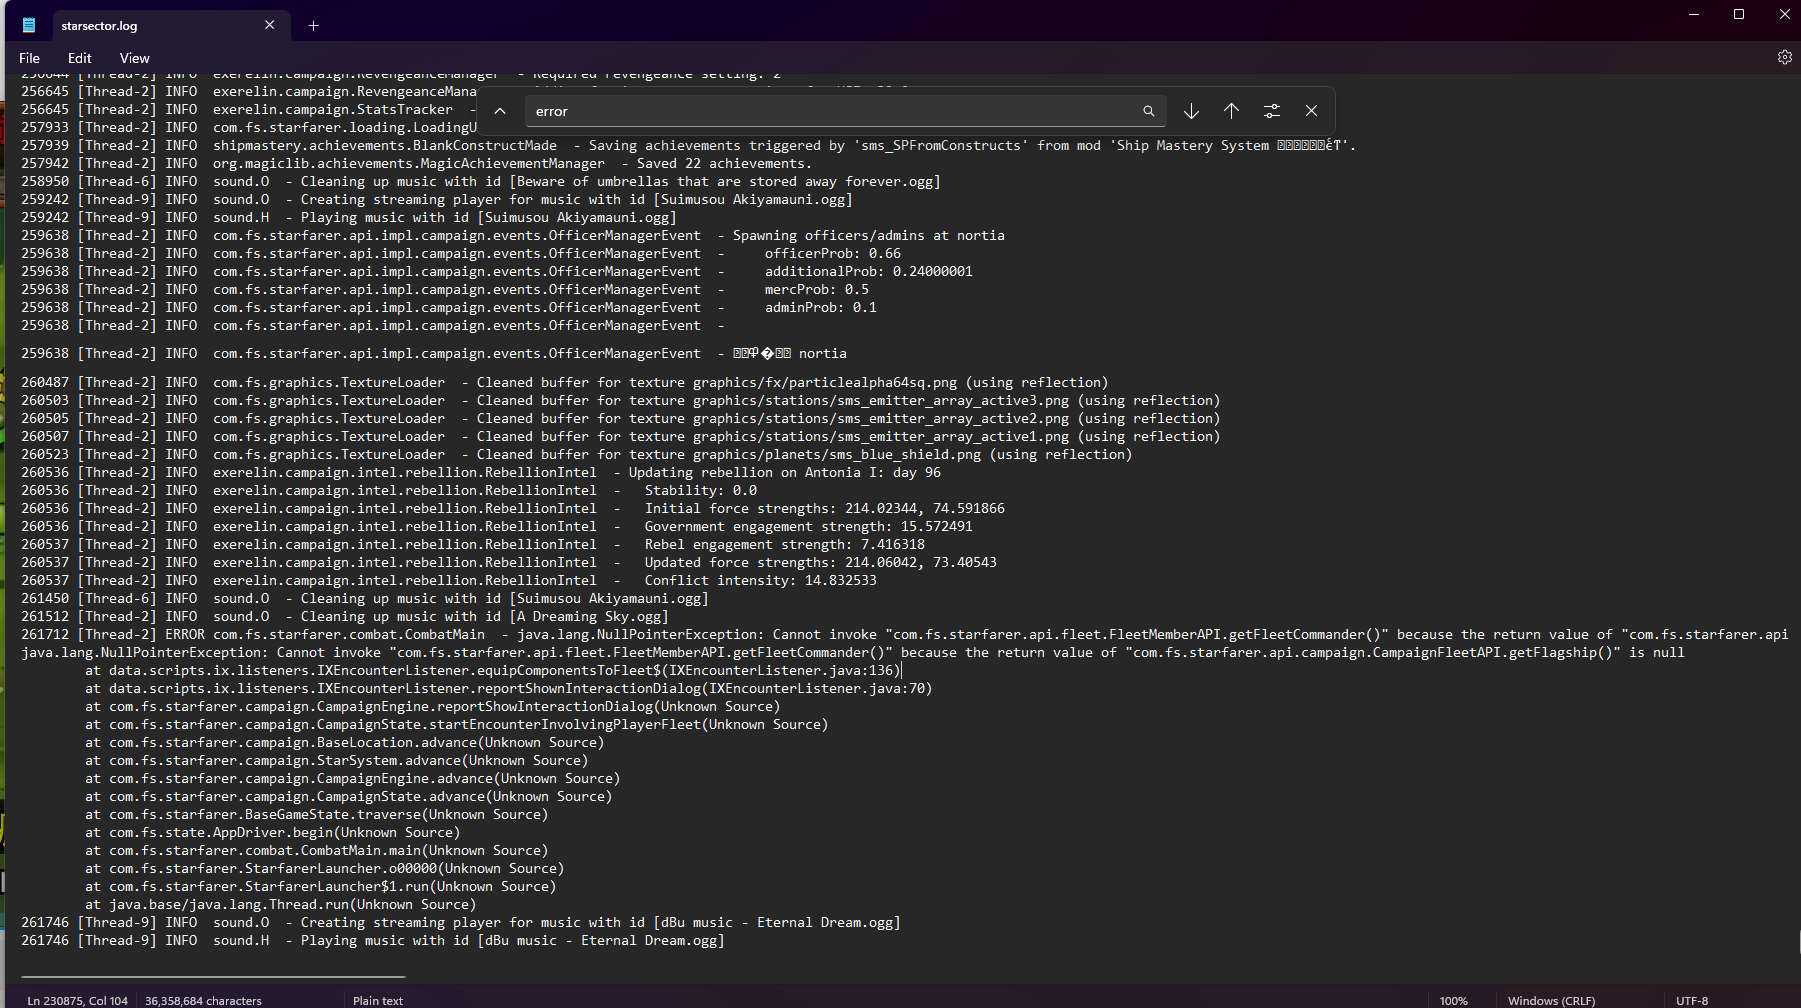1801x1008 pixels.
Task: Click the ERROR line for CombatMain
Action: [x=600, y=635]
